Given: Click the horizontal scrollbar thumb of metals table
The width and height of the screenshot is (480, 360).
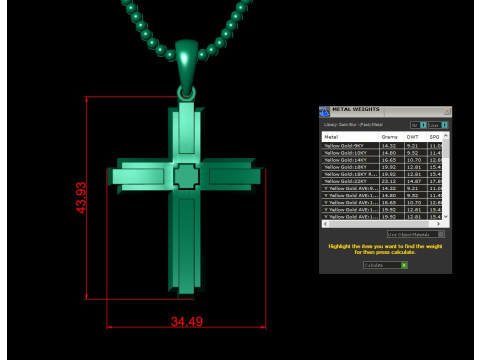Looking at the screenshot, I should (x=378, y=224).
